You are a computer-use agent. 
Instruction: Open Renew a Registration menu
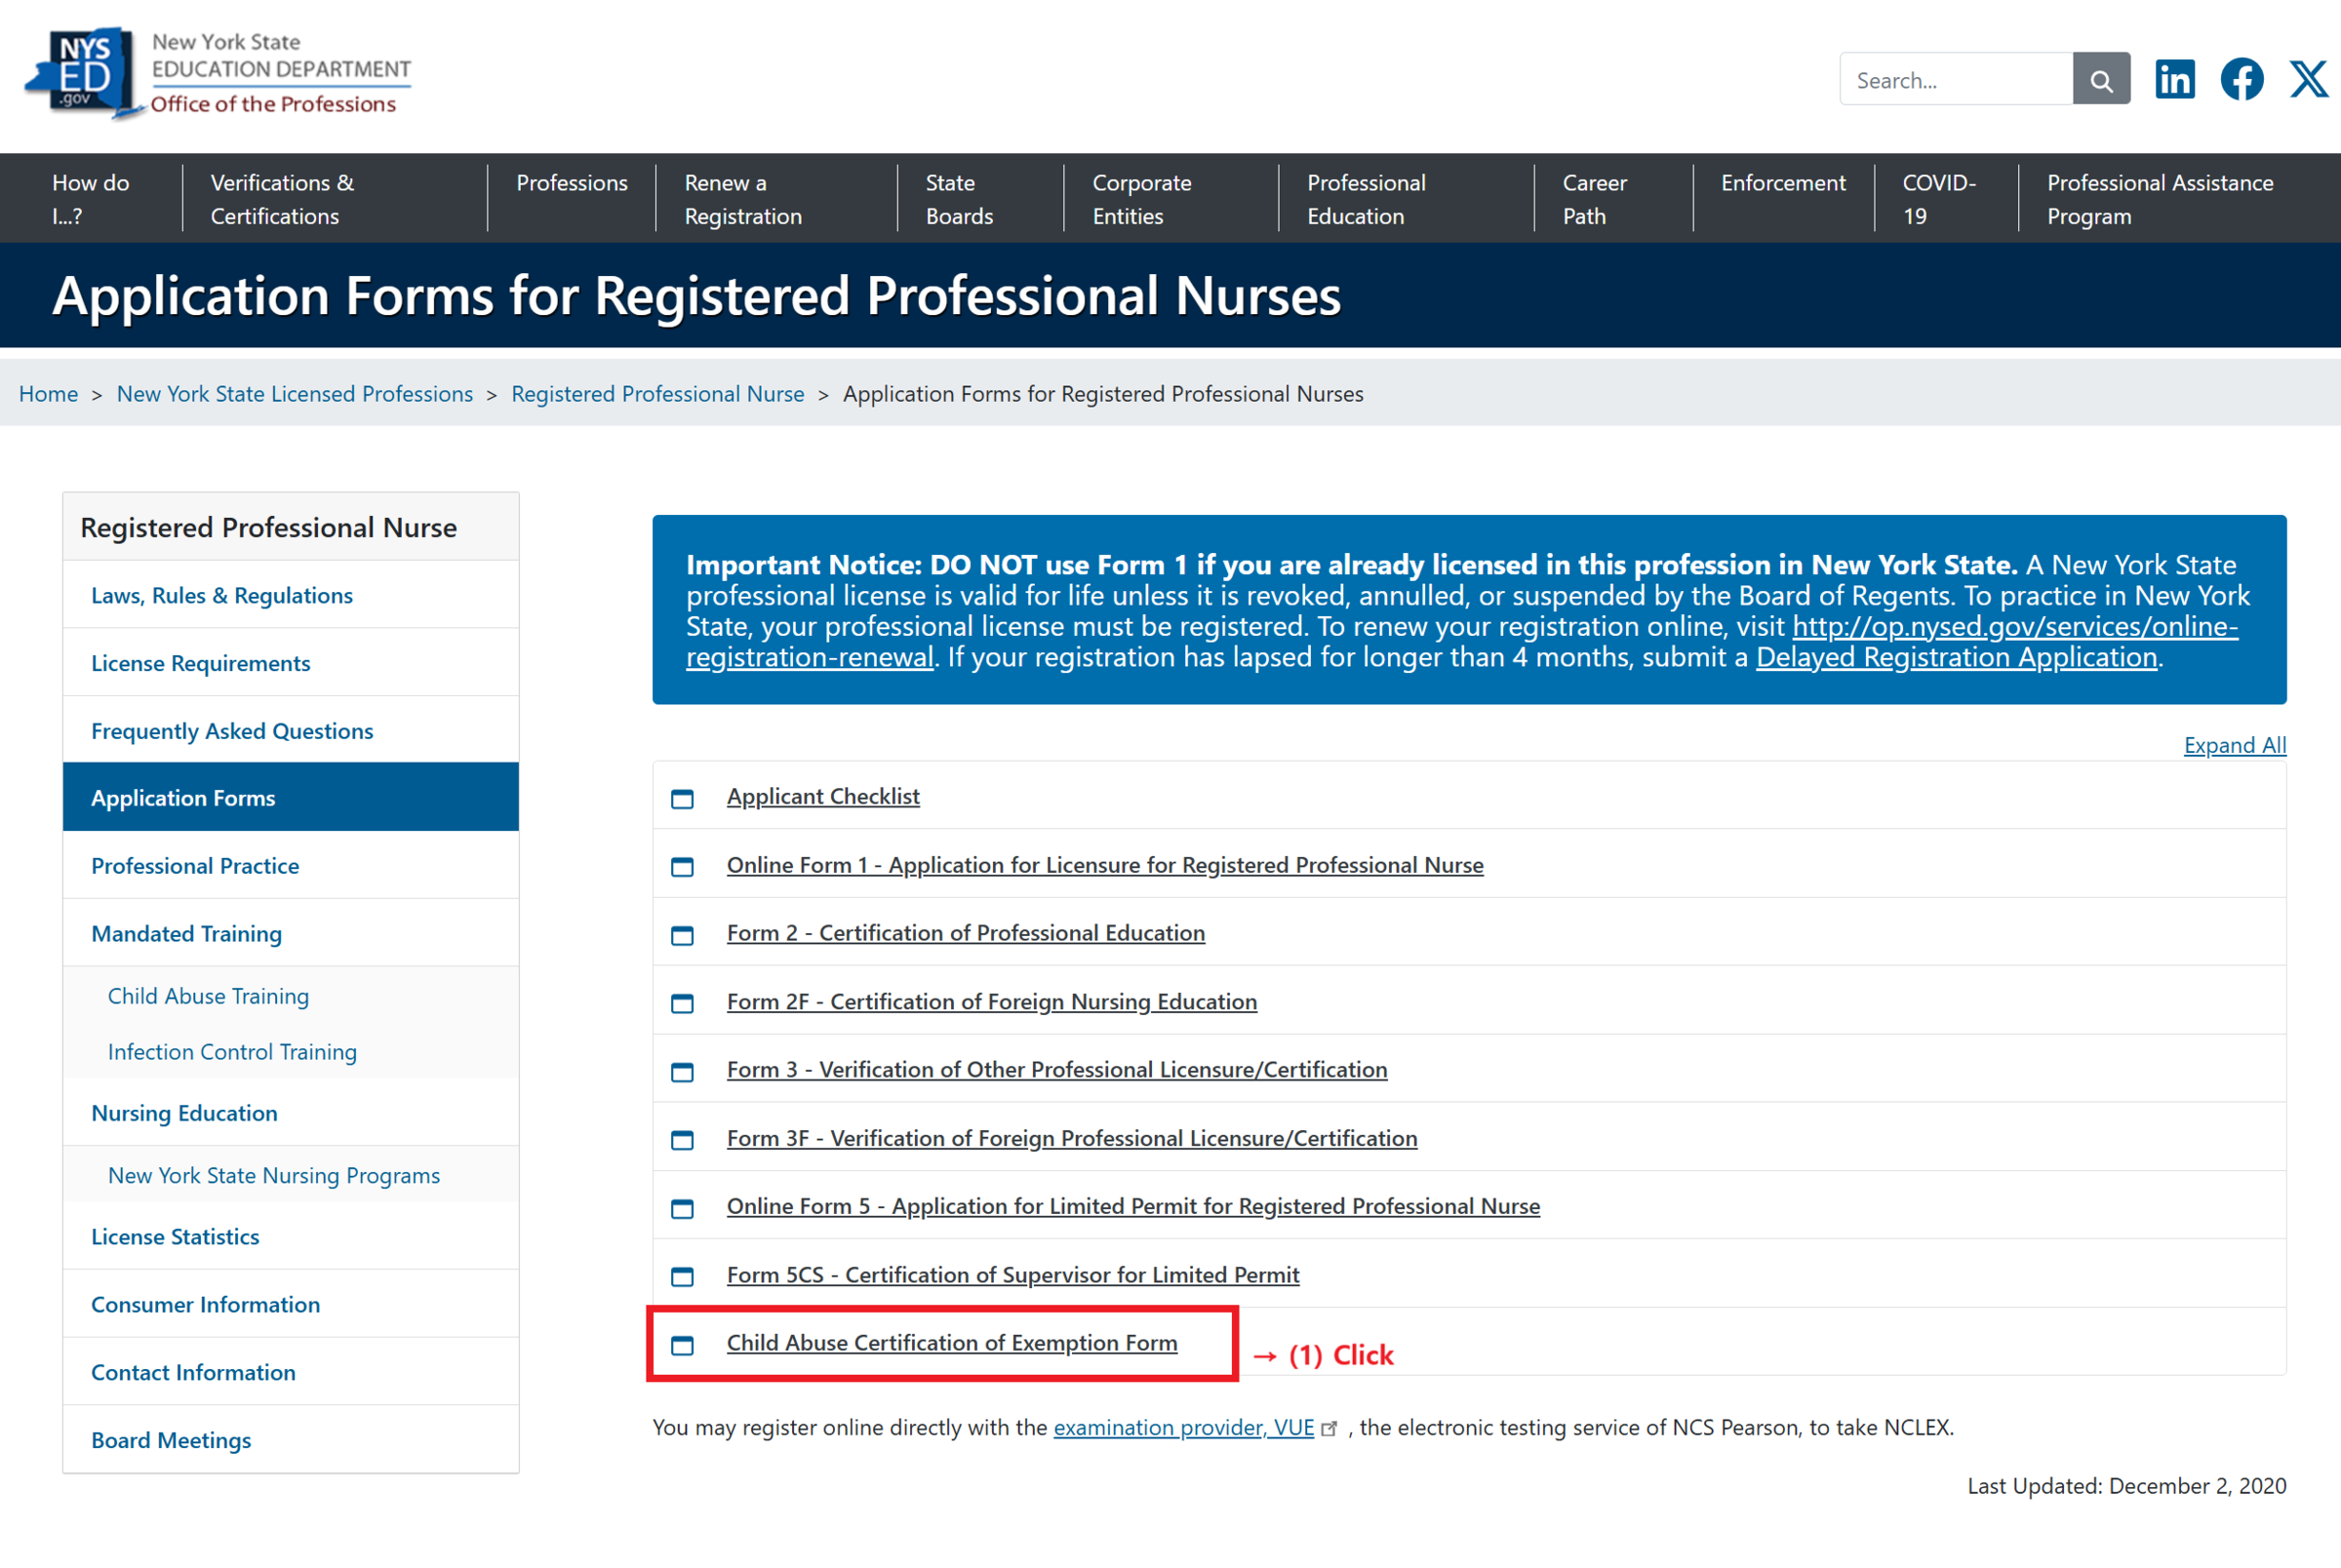743,198
